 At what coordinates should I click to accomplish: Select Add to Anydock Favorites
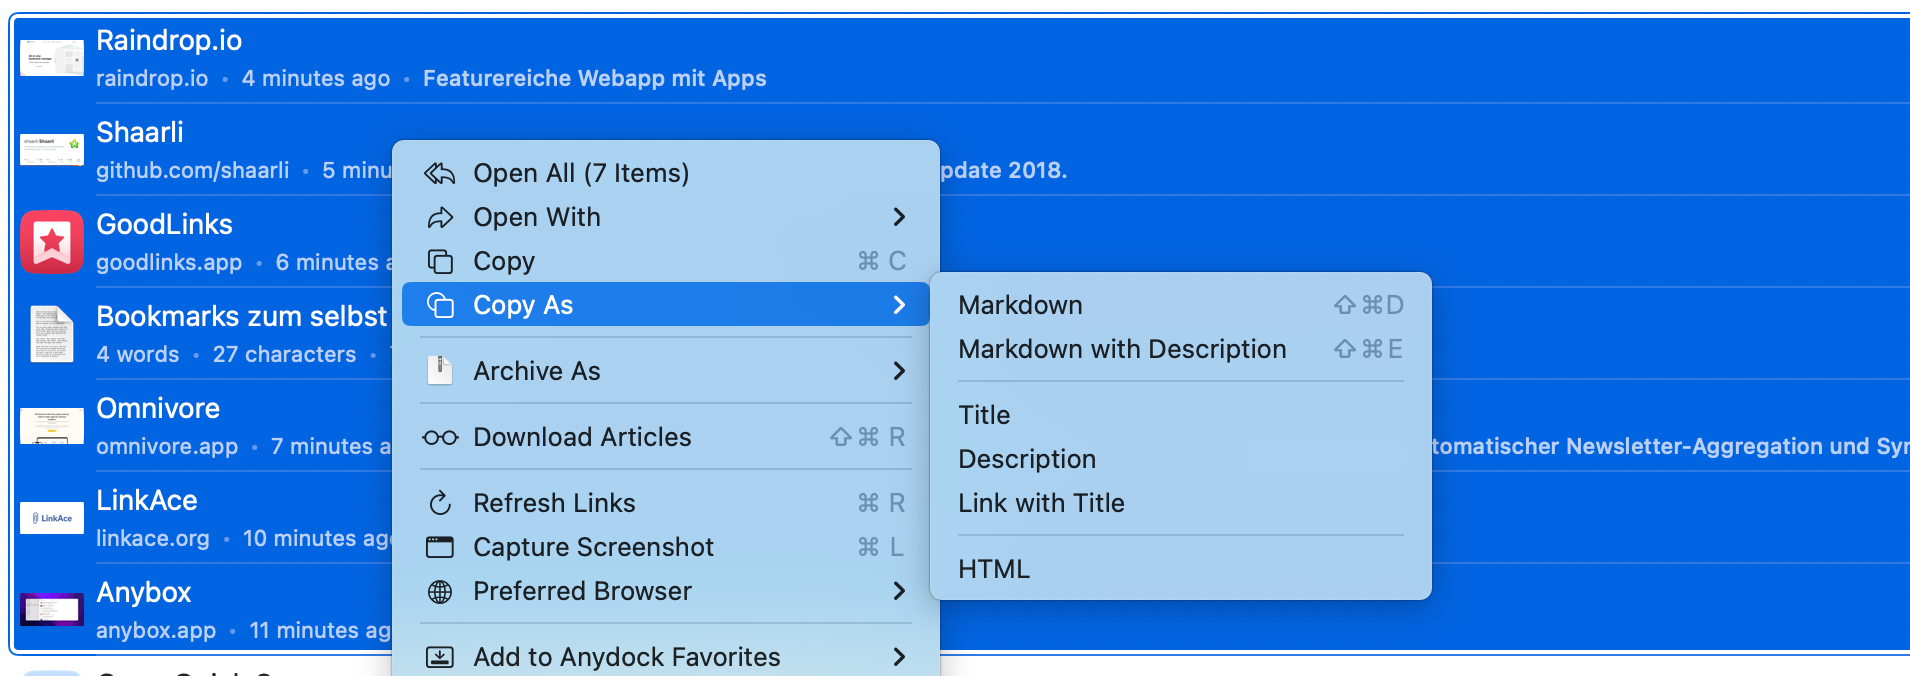click(666, 657)
